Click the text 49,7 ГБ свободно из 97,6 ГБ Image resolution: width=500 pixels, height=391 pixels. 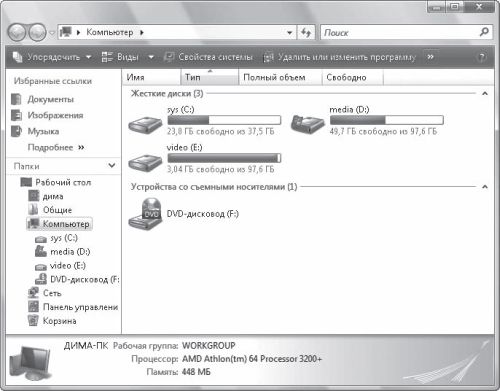[x=383, y=131]
